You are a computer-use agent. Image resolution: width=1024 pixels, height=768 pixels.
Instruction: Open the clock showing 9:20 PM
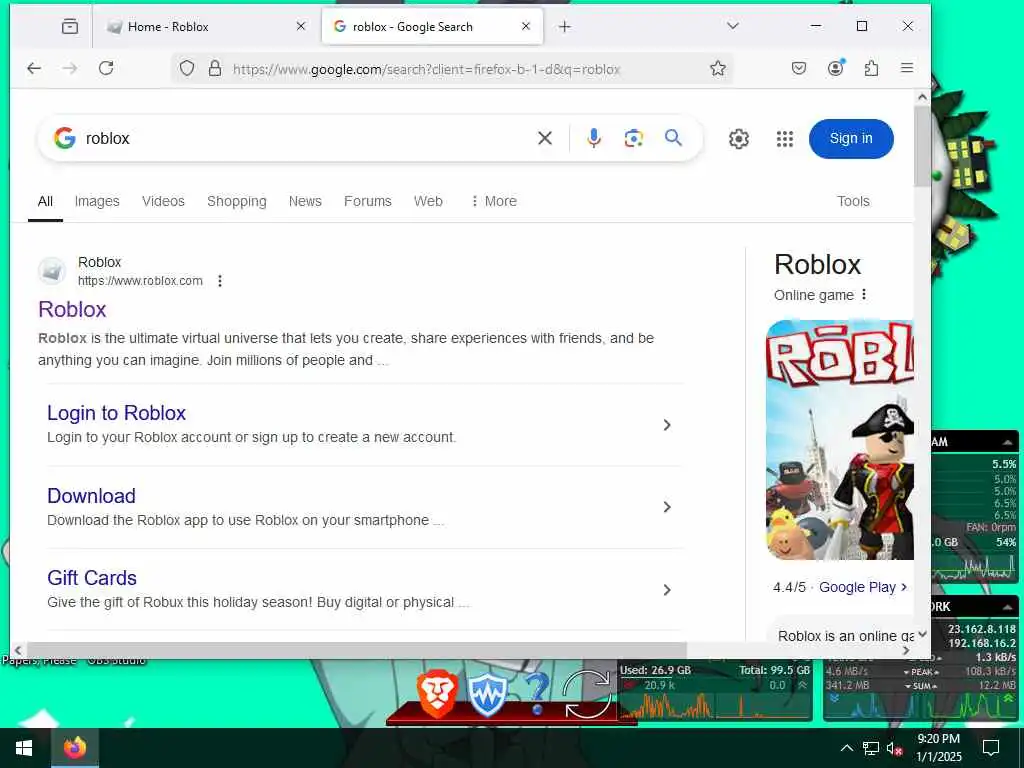(x=938, y=748)
